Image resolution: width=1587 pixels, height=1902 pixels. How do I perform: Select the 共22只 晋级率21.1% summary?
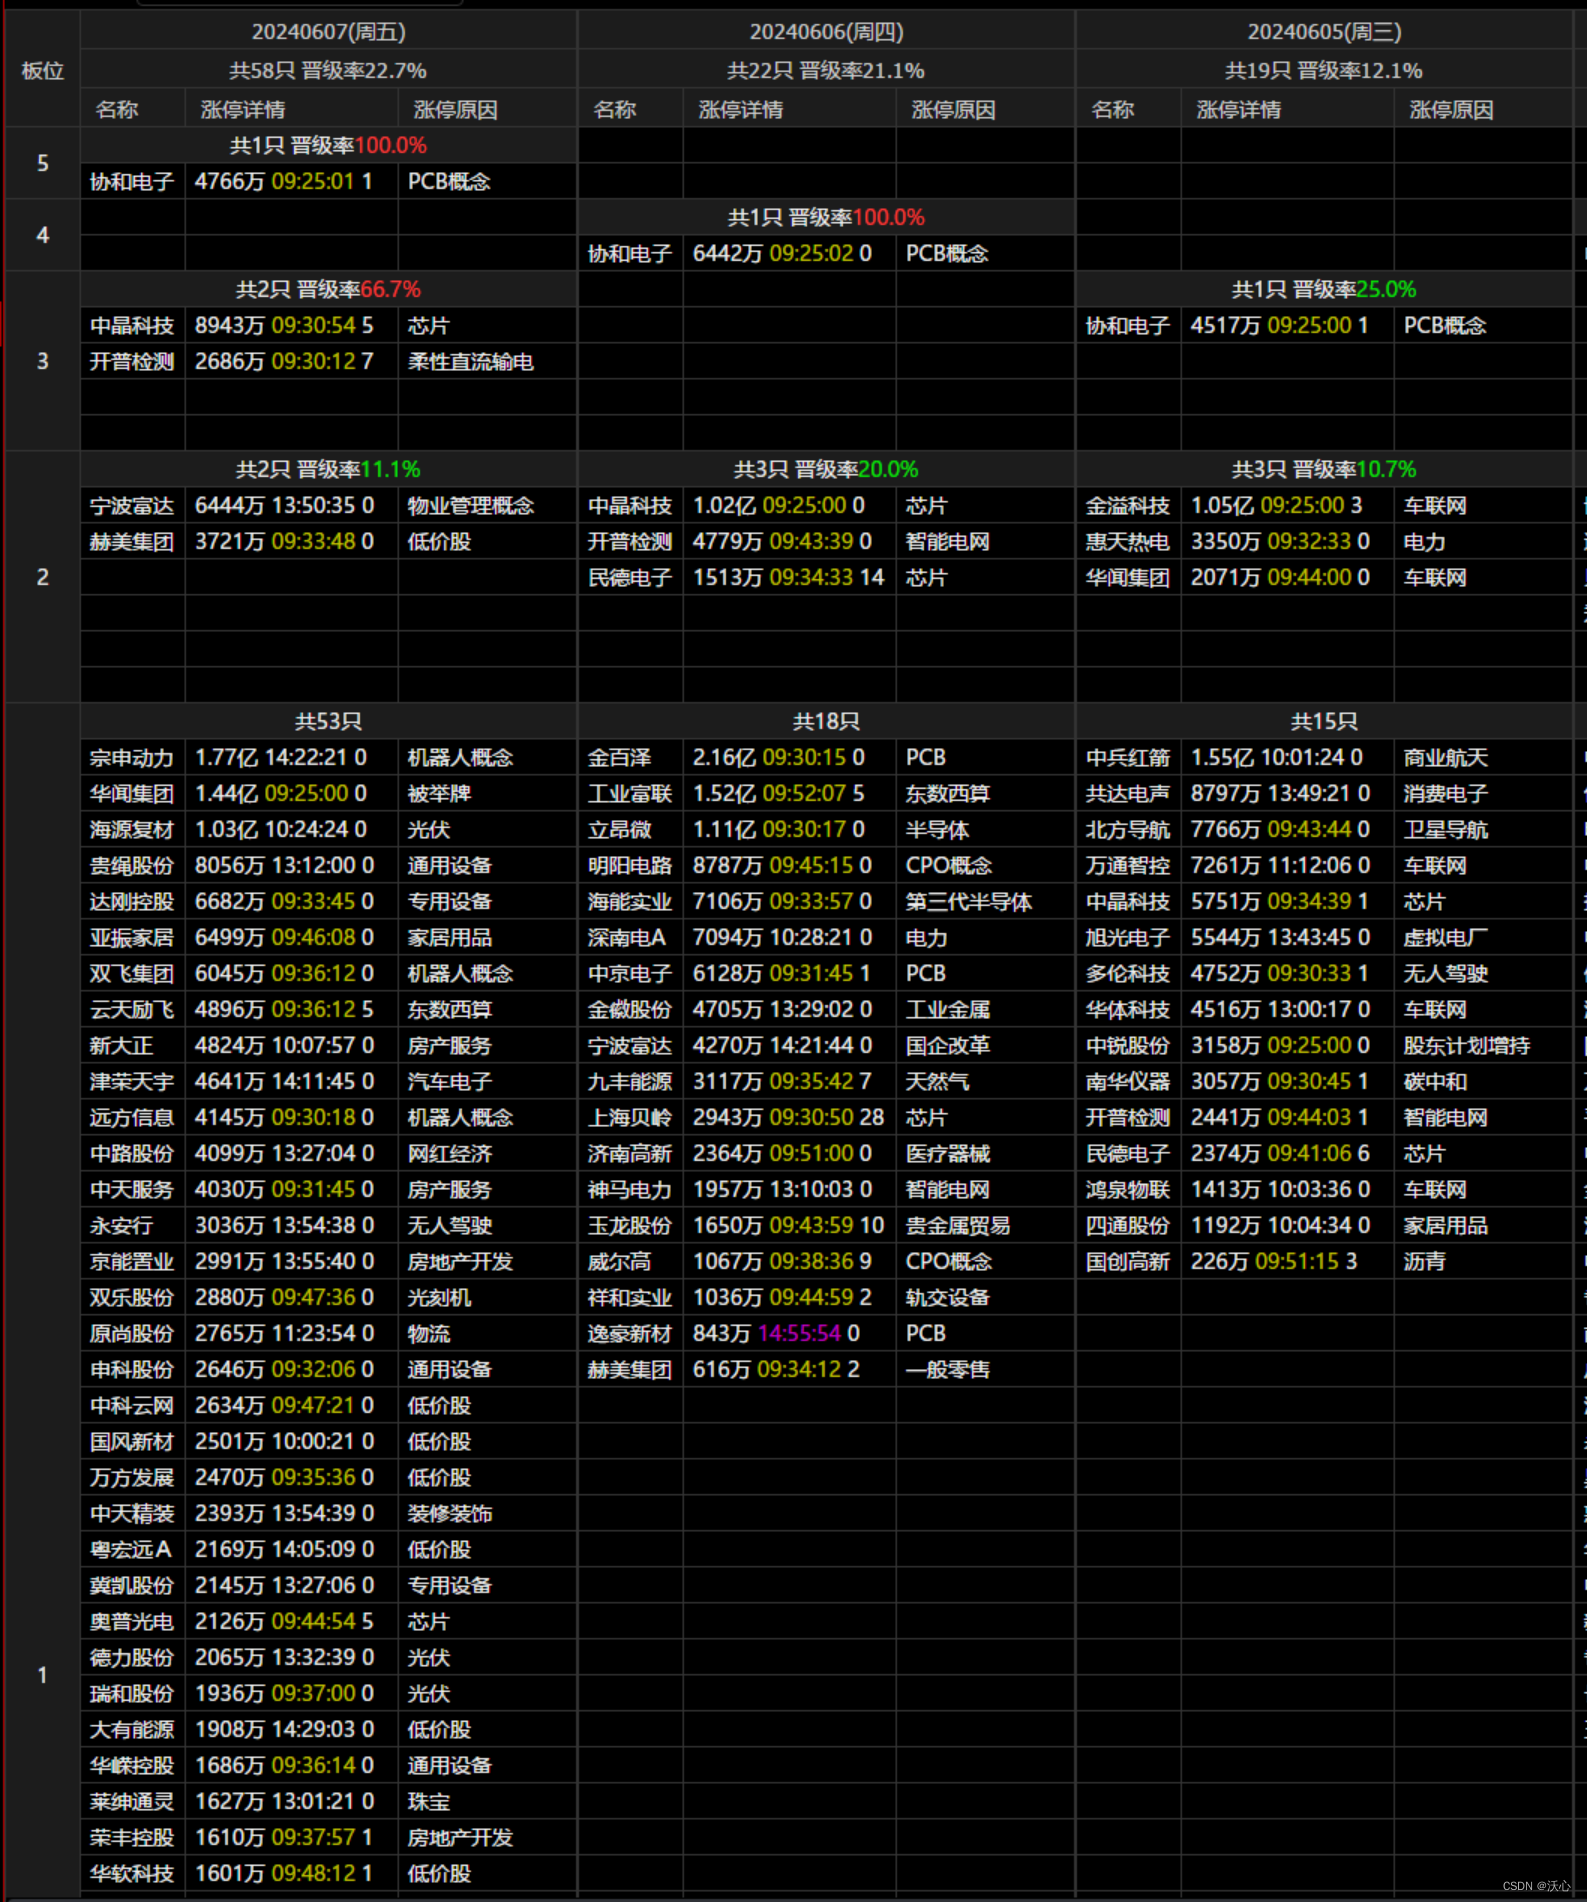pyautogui.click(x=826, y=71)
